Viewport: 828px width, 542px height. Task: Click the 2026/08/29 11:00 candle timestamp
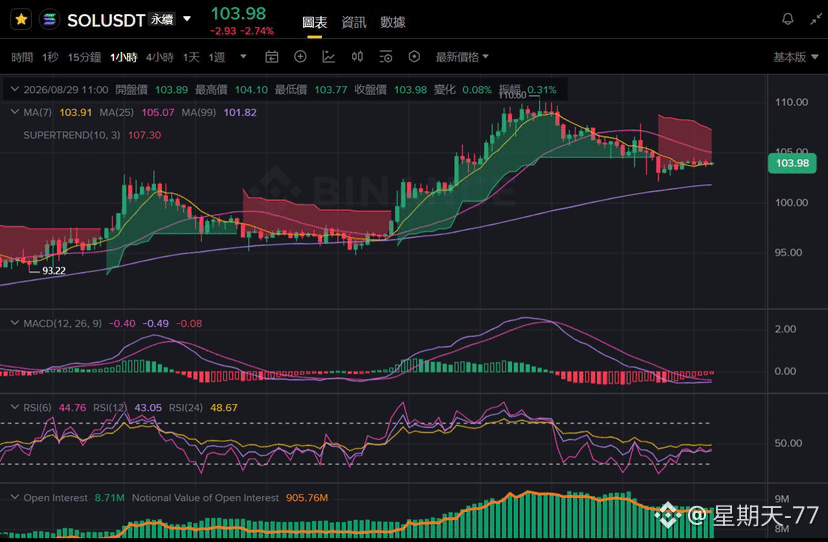click(66, 90)
